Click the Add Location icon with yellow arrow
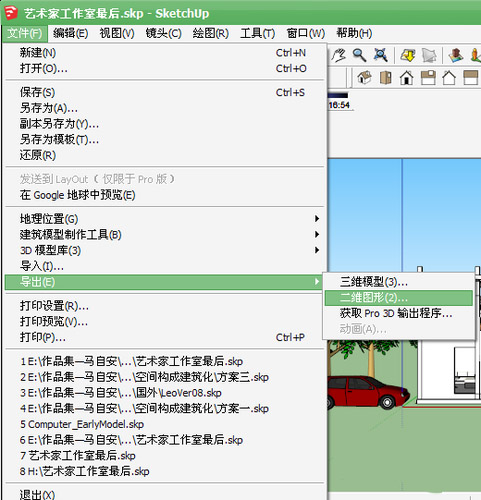Screen dimensions: 481x500 (408, 55)
